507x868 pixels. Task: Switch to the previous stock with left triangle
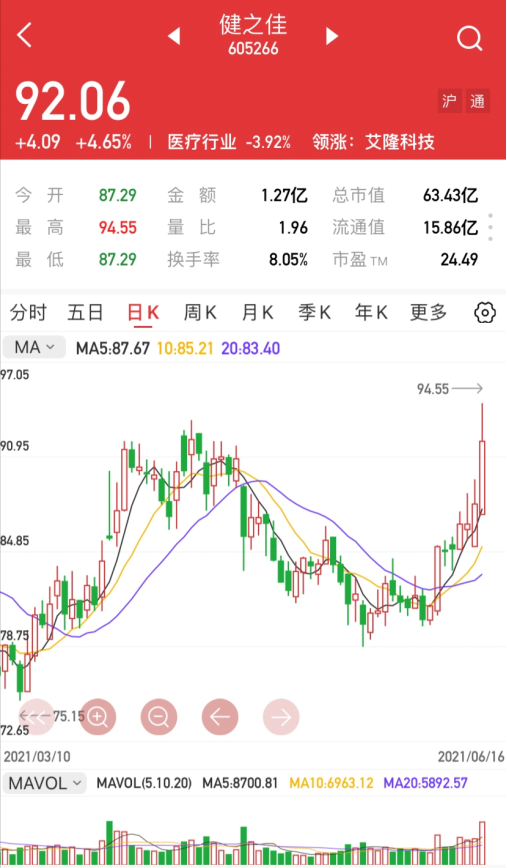[x=174, y=36]
